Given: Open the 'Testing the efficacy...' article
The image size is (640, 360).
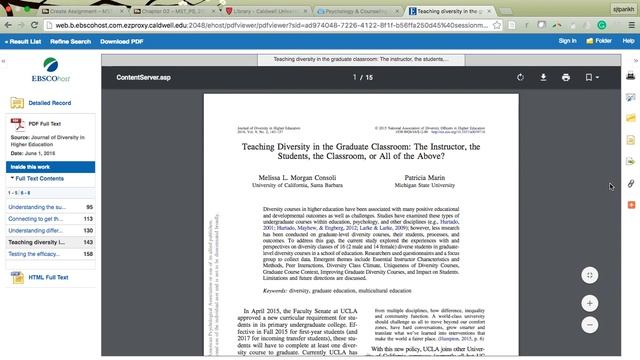Looking at the screenshot, I should (34, 254).
